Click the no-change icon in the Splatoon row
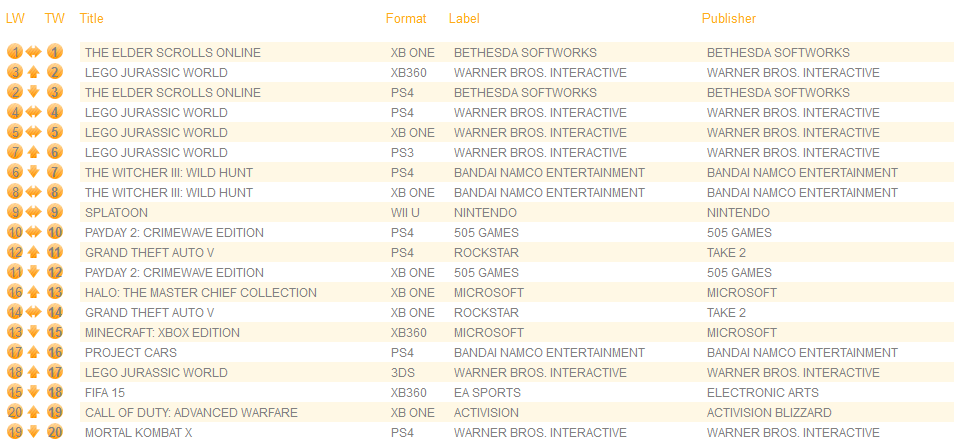Screen dimensions: 954x442 (34, 212)
